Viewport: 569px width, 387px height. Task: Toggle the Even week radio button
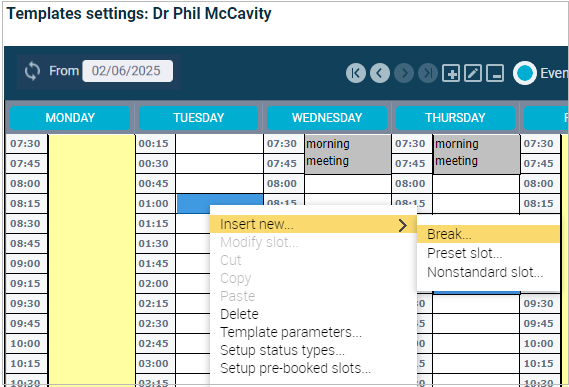pos(525,73)
